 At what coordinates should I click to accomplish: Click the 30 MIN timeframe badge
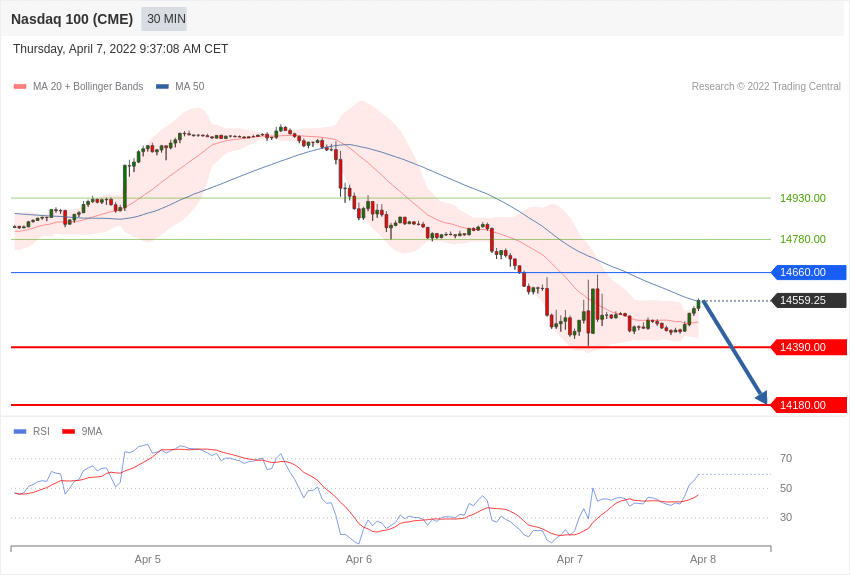pos(164,19)
